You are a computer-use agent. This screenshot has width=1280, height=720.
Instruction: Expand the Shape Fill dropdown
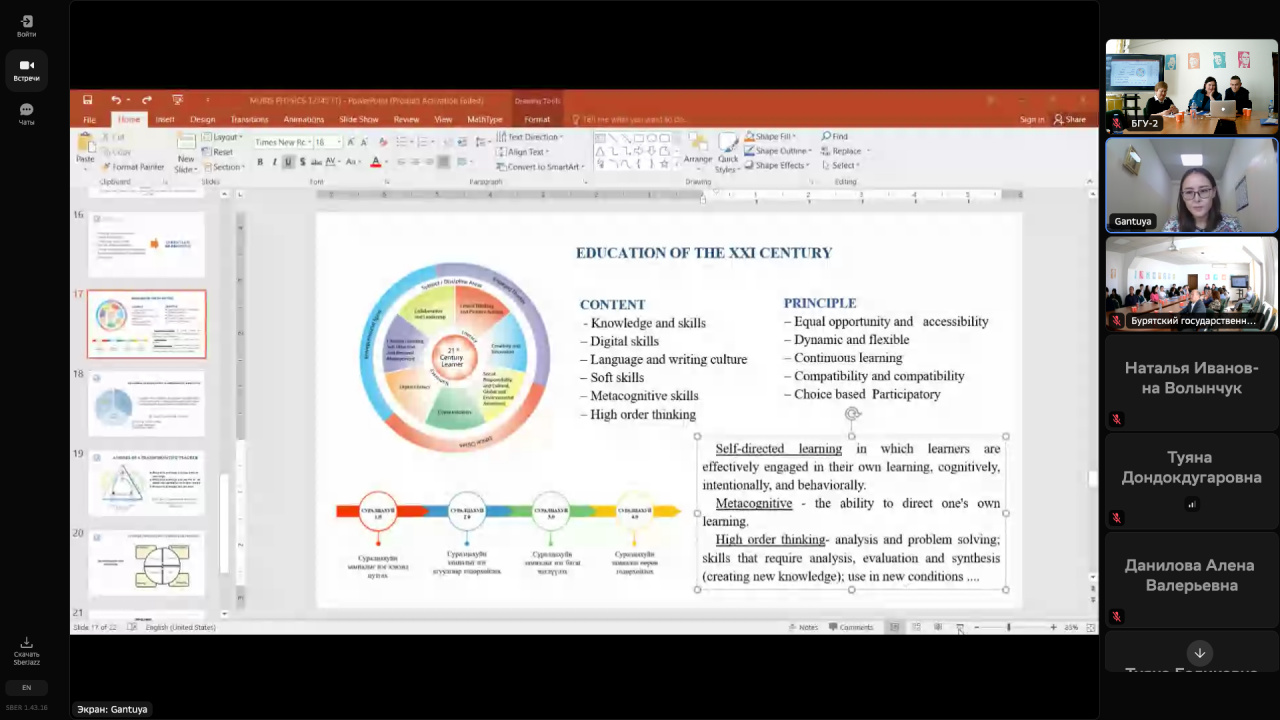[x=773, y=137]
